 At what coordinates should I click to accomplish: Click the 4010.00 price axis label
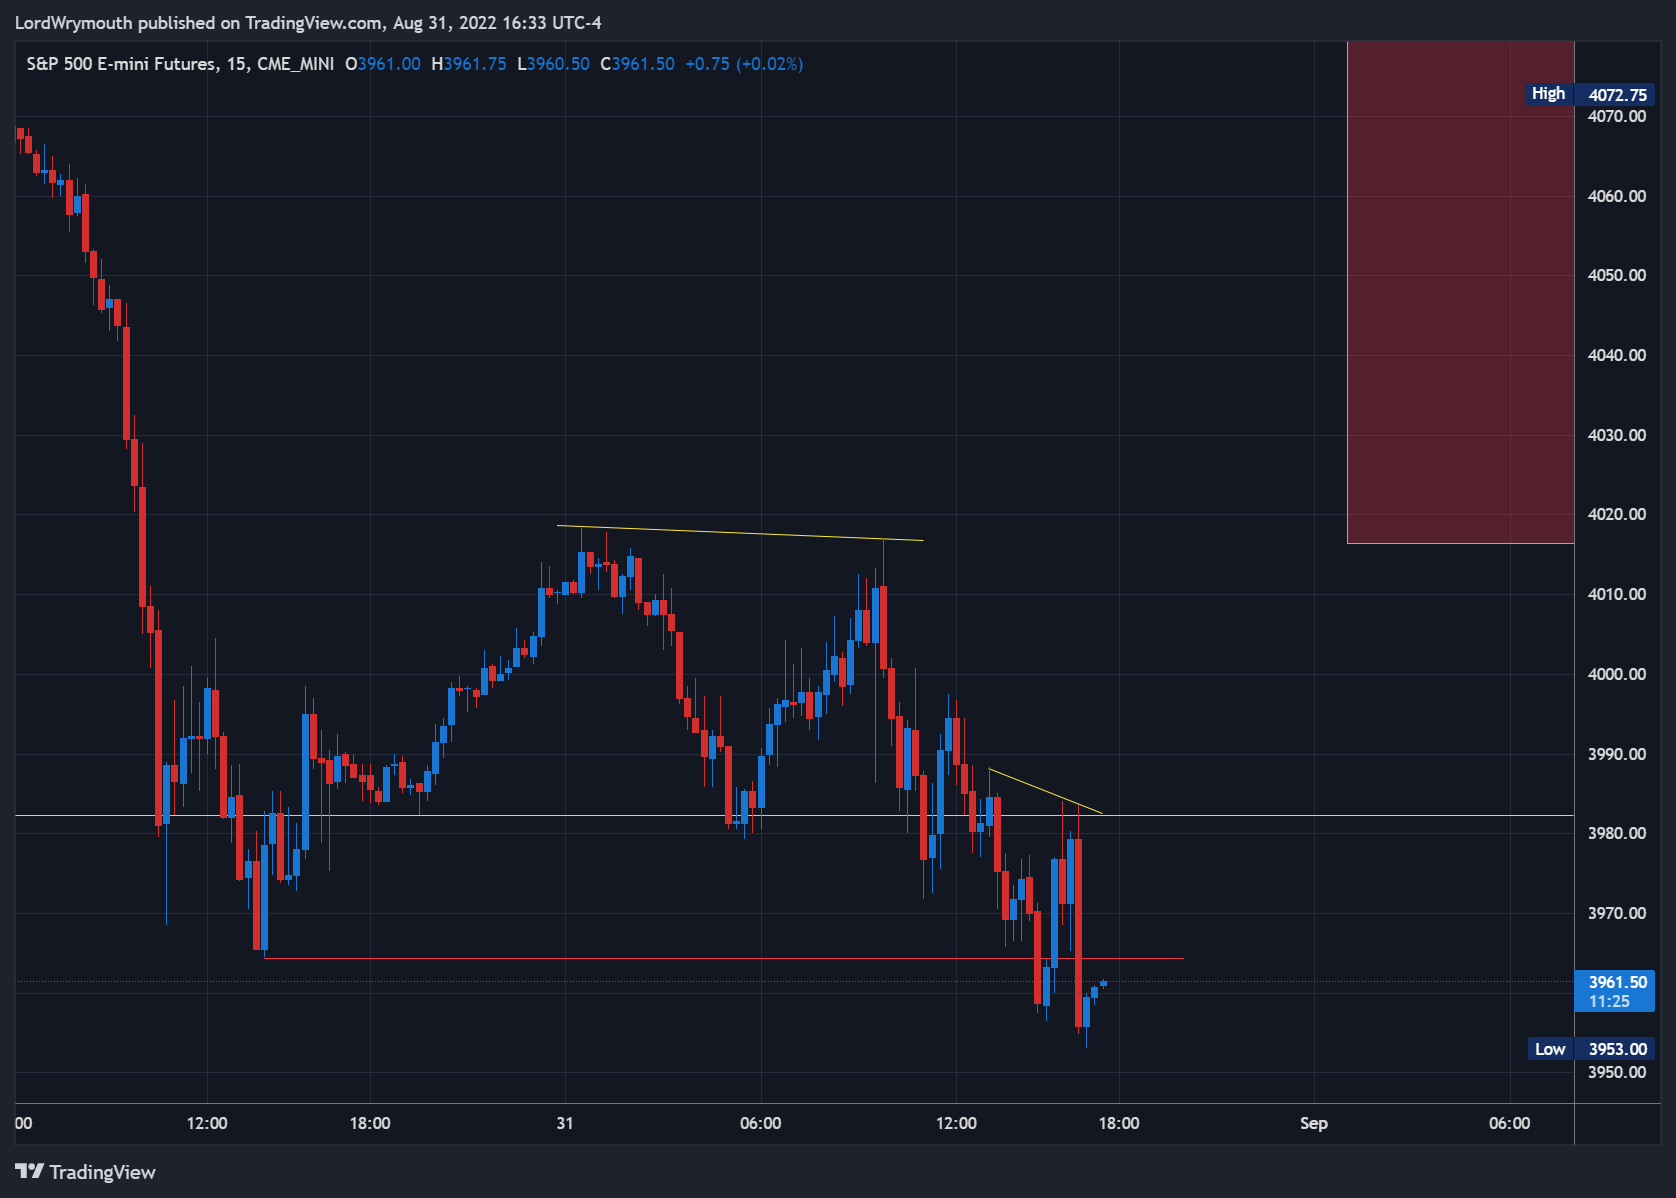(x=1617, y=594)
